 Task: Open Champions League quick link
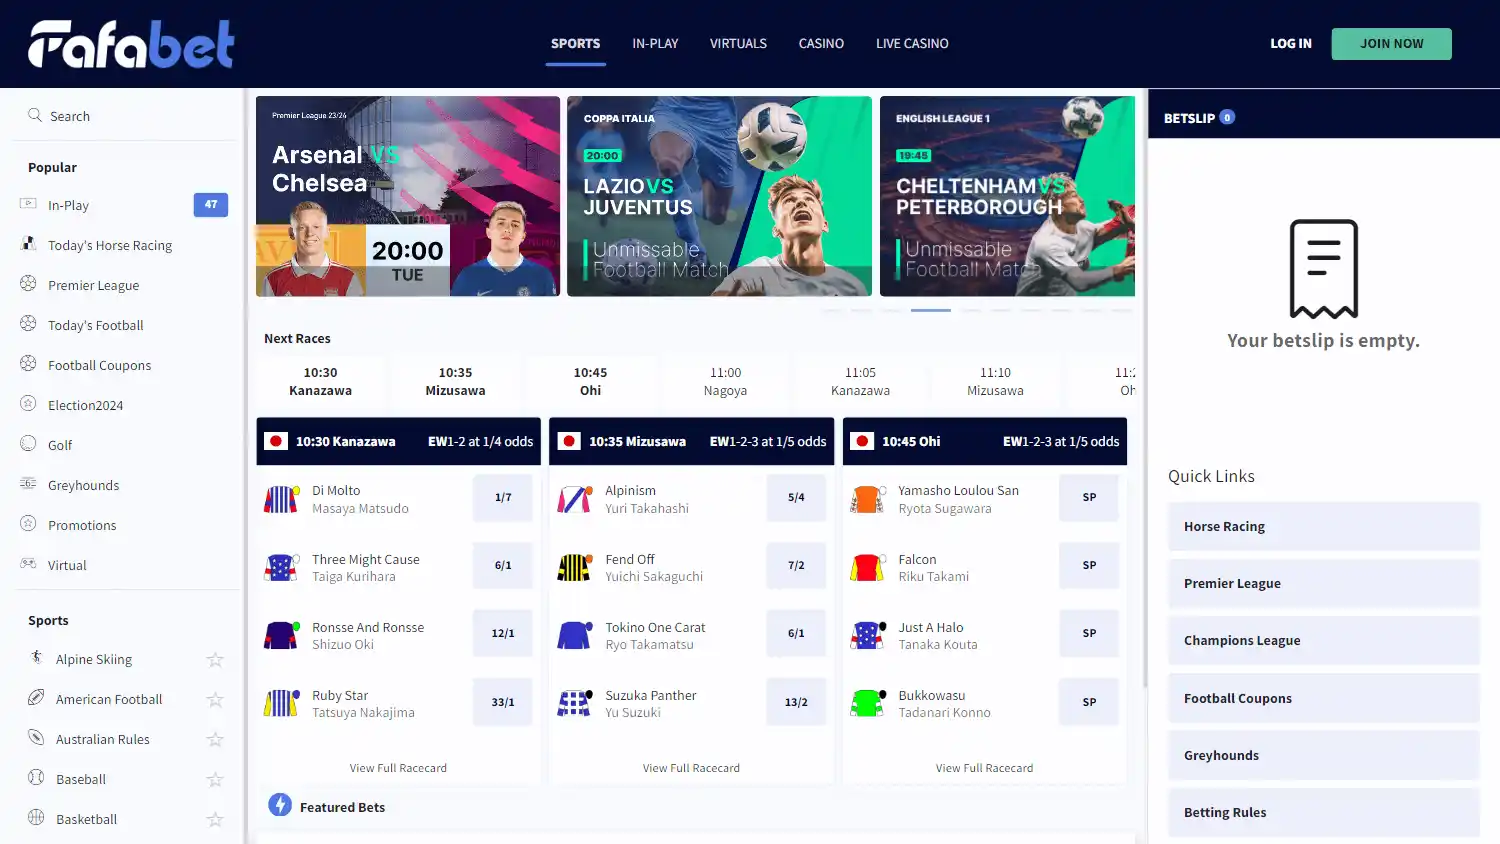click(x=1323, y=641)
